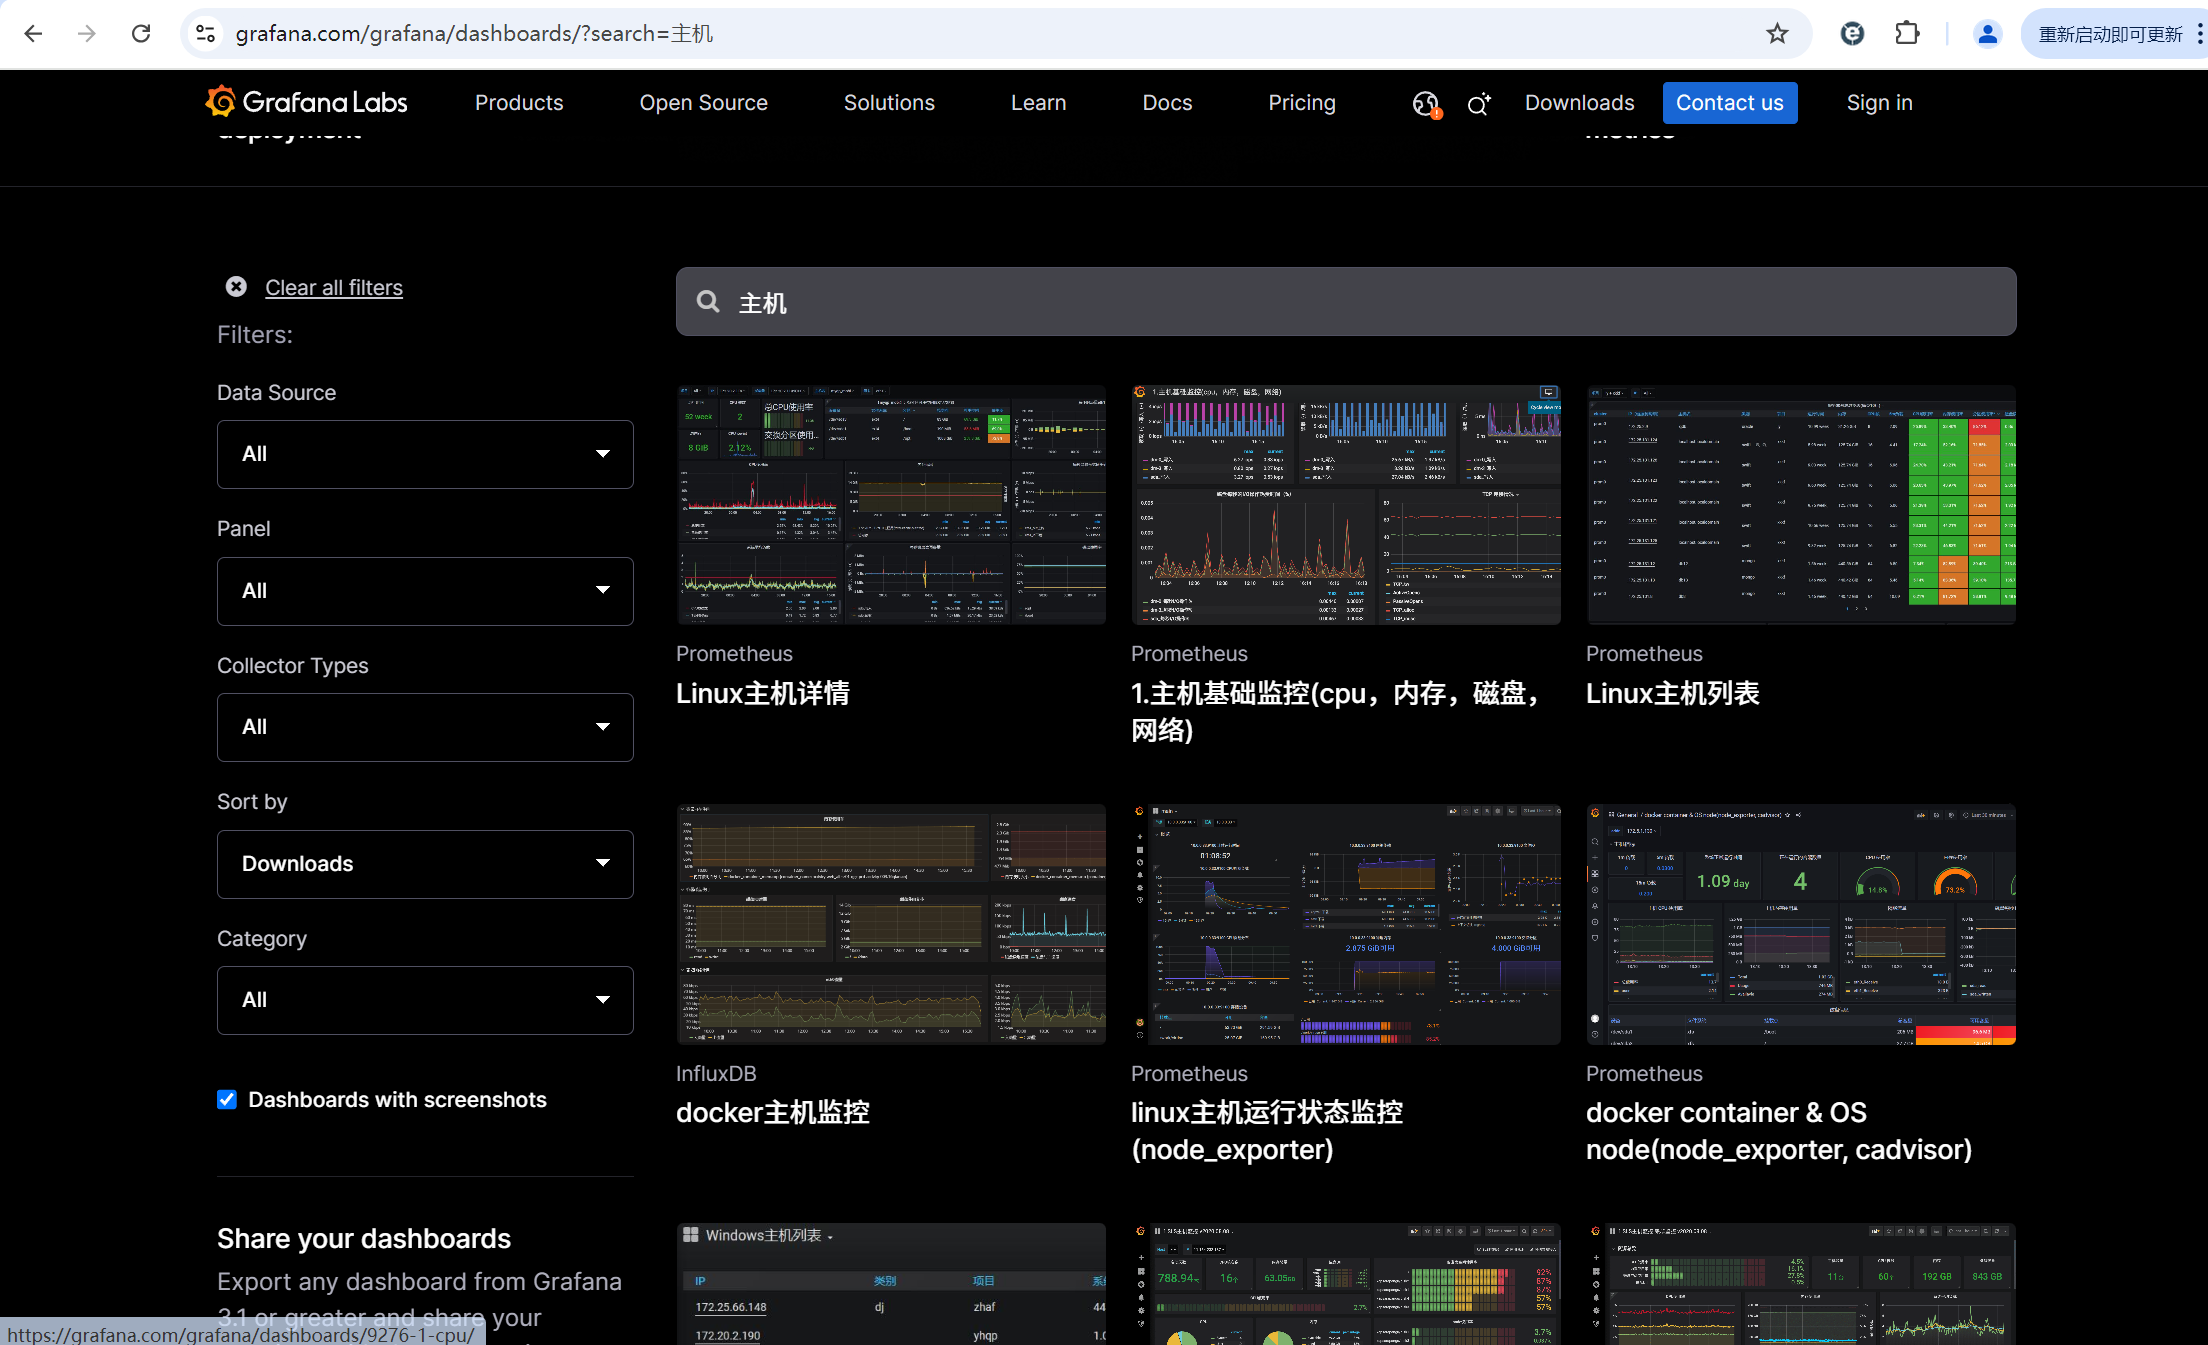Click the clear filters X icon
Screen dimensions: 2208x1345
[x=236, y=287]
